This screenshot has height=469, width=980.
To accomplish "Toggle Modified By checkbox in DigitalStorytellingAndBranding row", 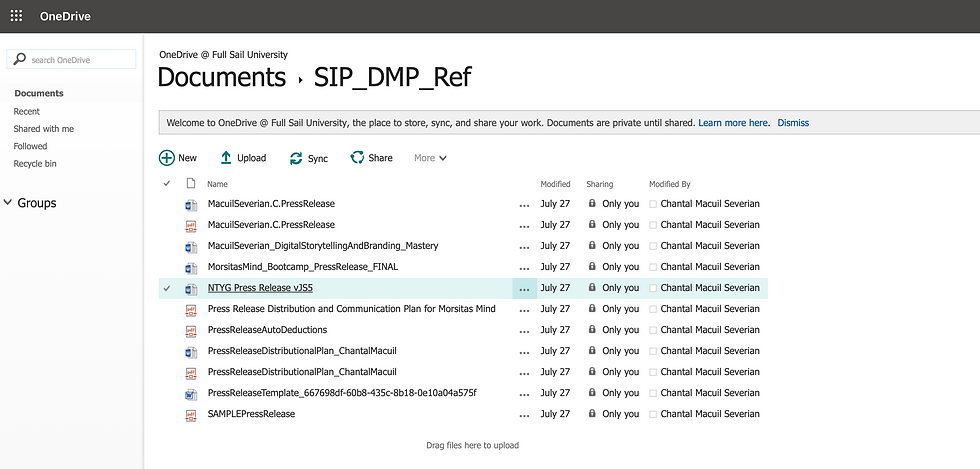I will click(x=653, y=246).
